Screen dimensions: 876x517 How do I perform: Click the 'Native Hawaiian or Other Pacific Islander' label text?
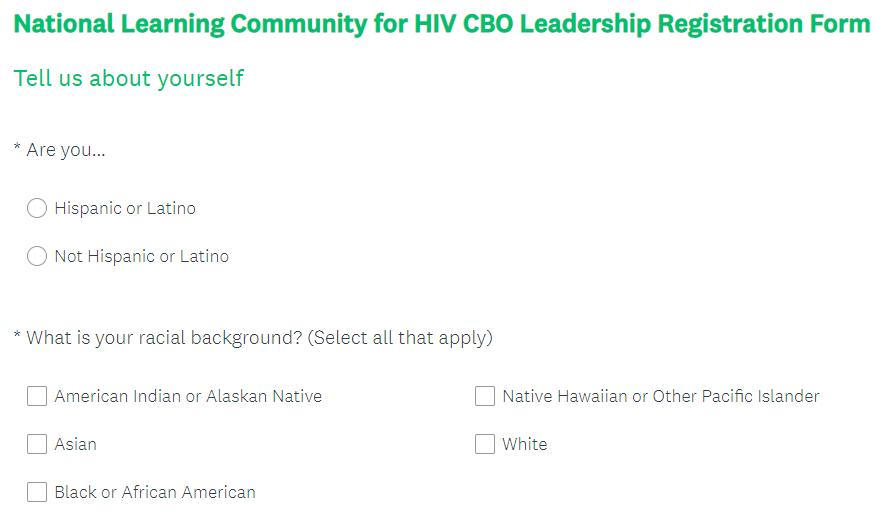[x=660, y=396]
